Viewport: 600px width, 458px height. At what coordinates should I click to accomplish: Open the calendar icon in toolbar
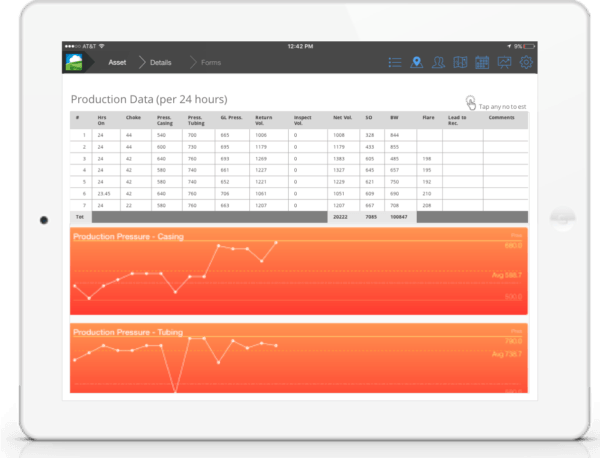click(482, 62)
